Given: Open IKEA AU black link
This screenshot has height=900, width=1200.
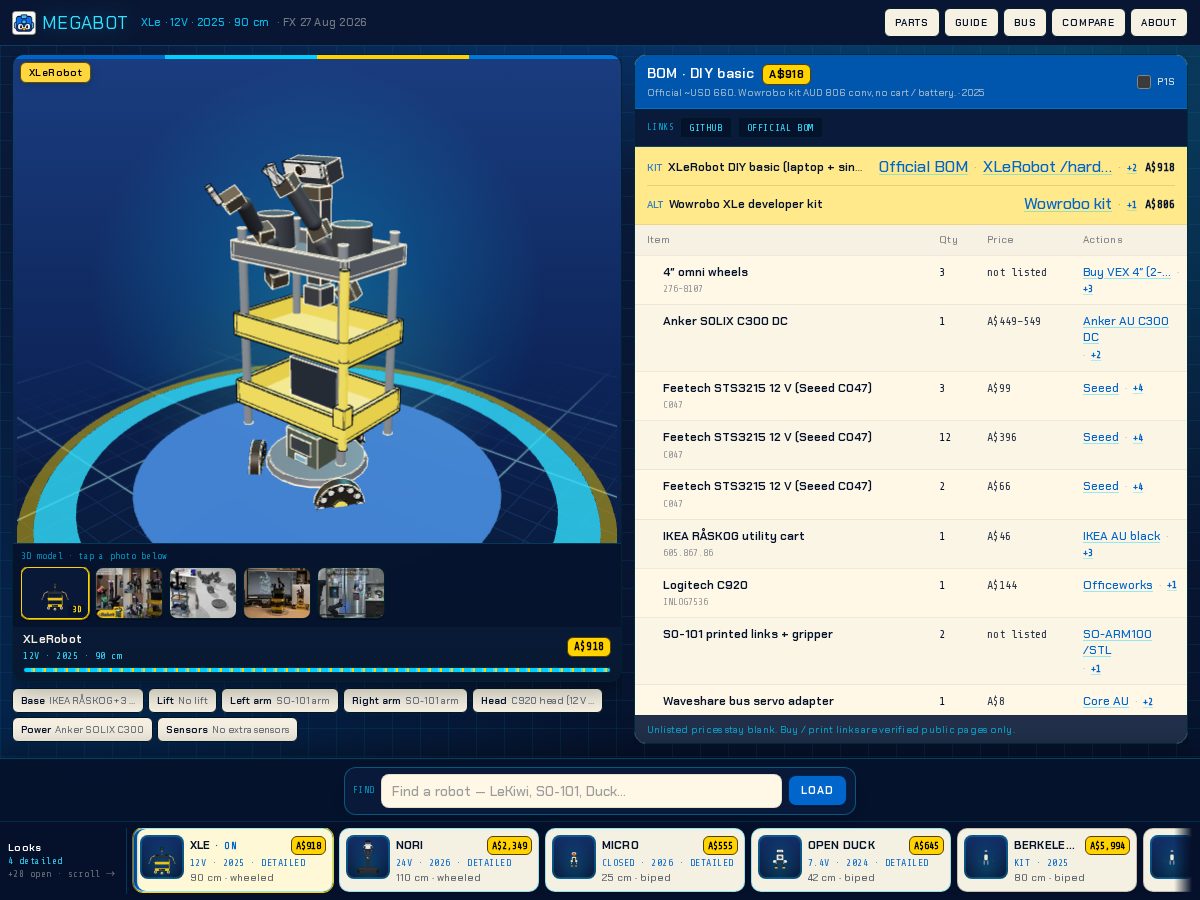Looking at the screenshot, I should click(1122, 536).
